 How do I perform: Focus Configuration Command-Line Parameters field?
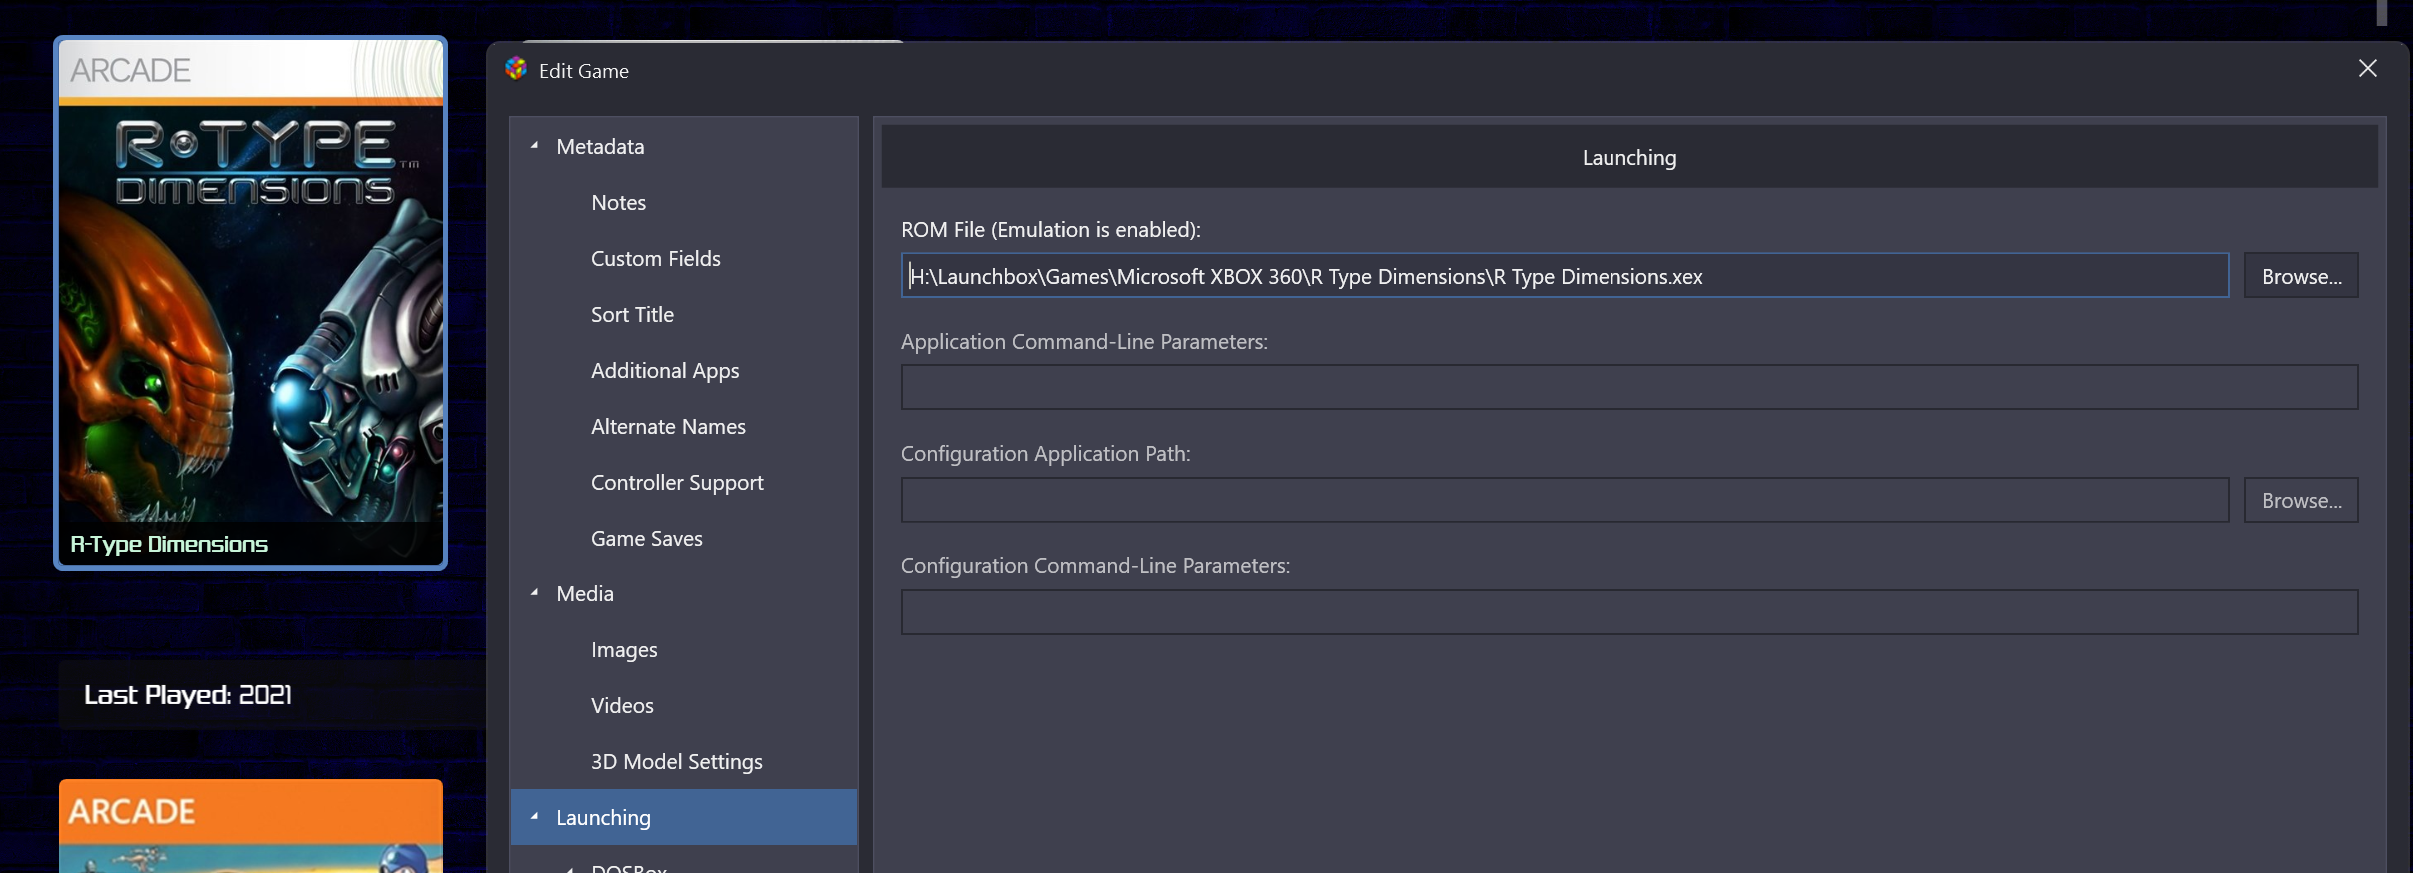point(1629,612)
